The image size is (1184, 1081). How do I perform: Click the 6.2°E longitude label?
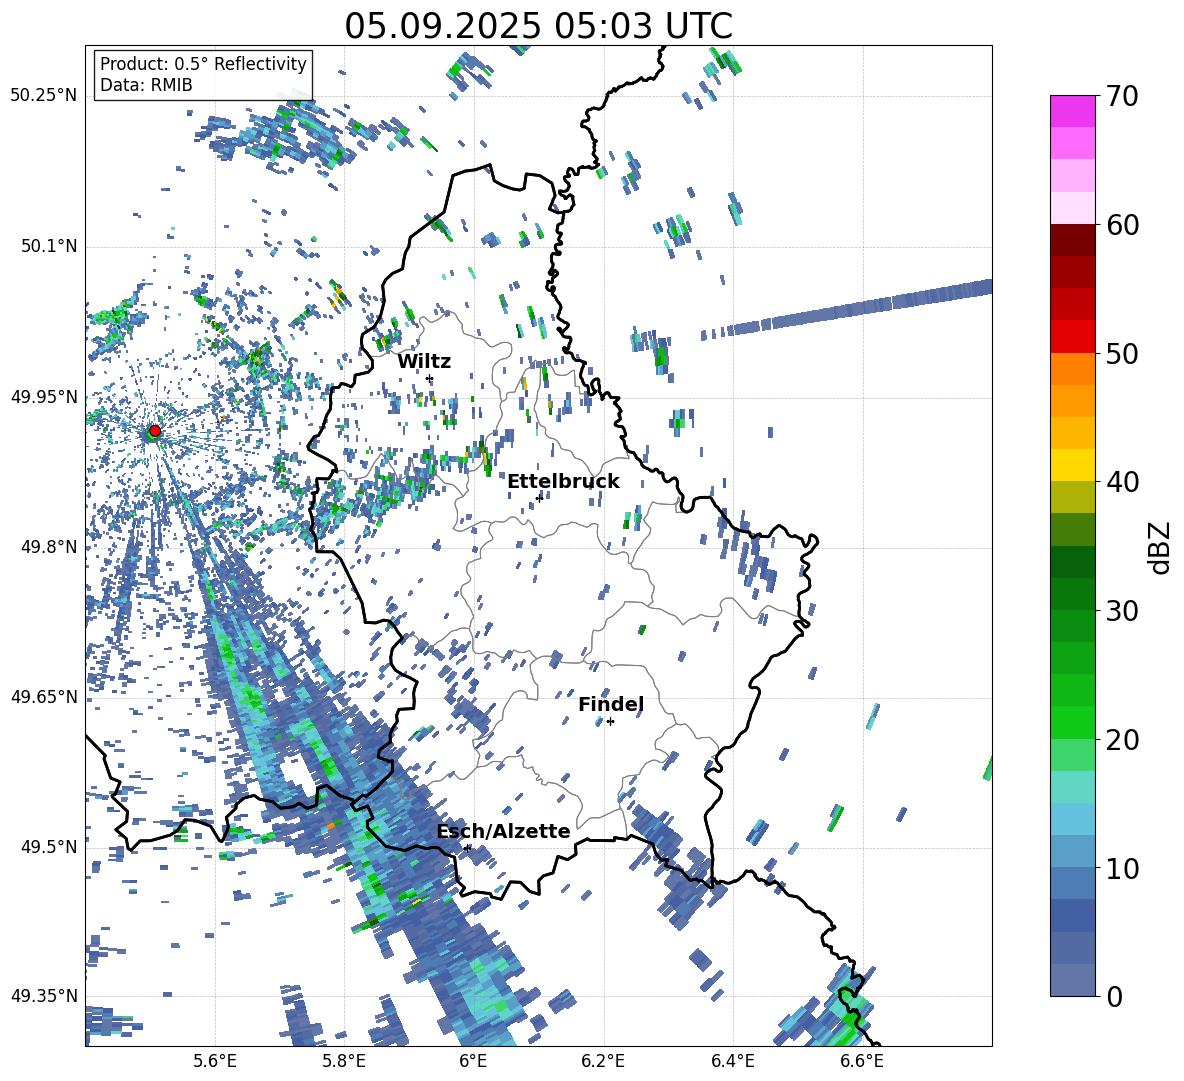coord(603,1062)
